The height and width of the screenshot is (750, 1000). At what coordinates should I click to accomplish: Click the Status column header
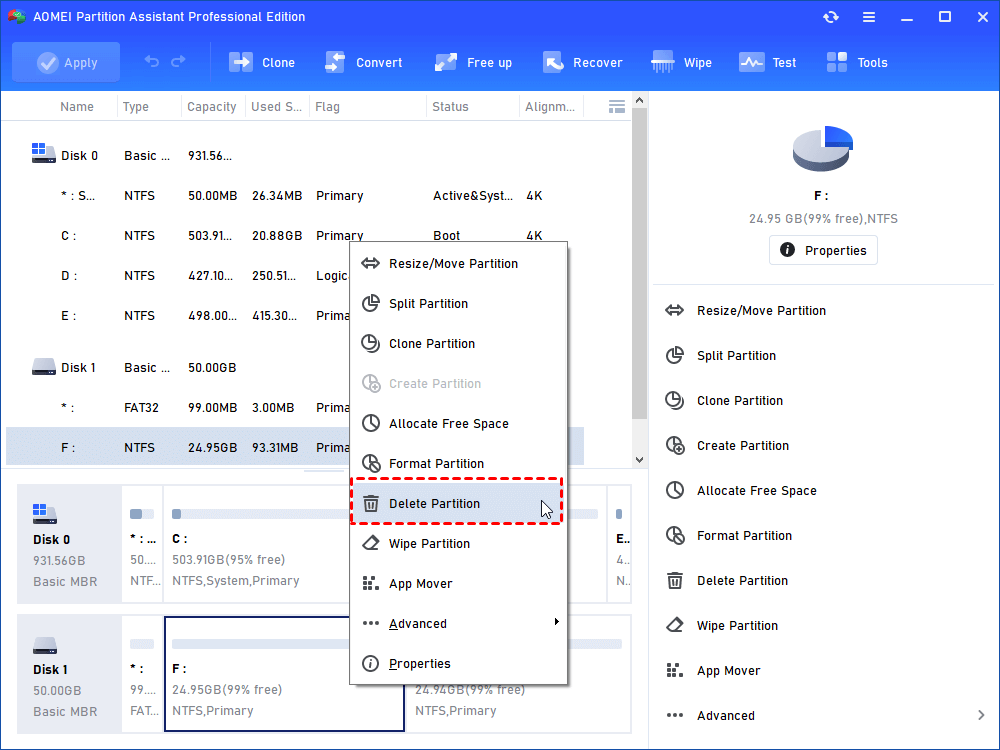(472, 107)
